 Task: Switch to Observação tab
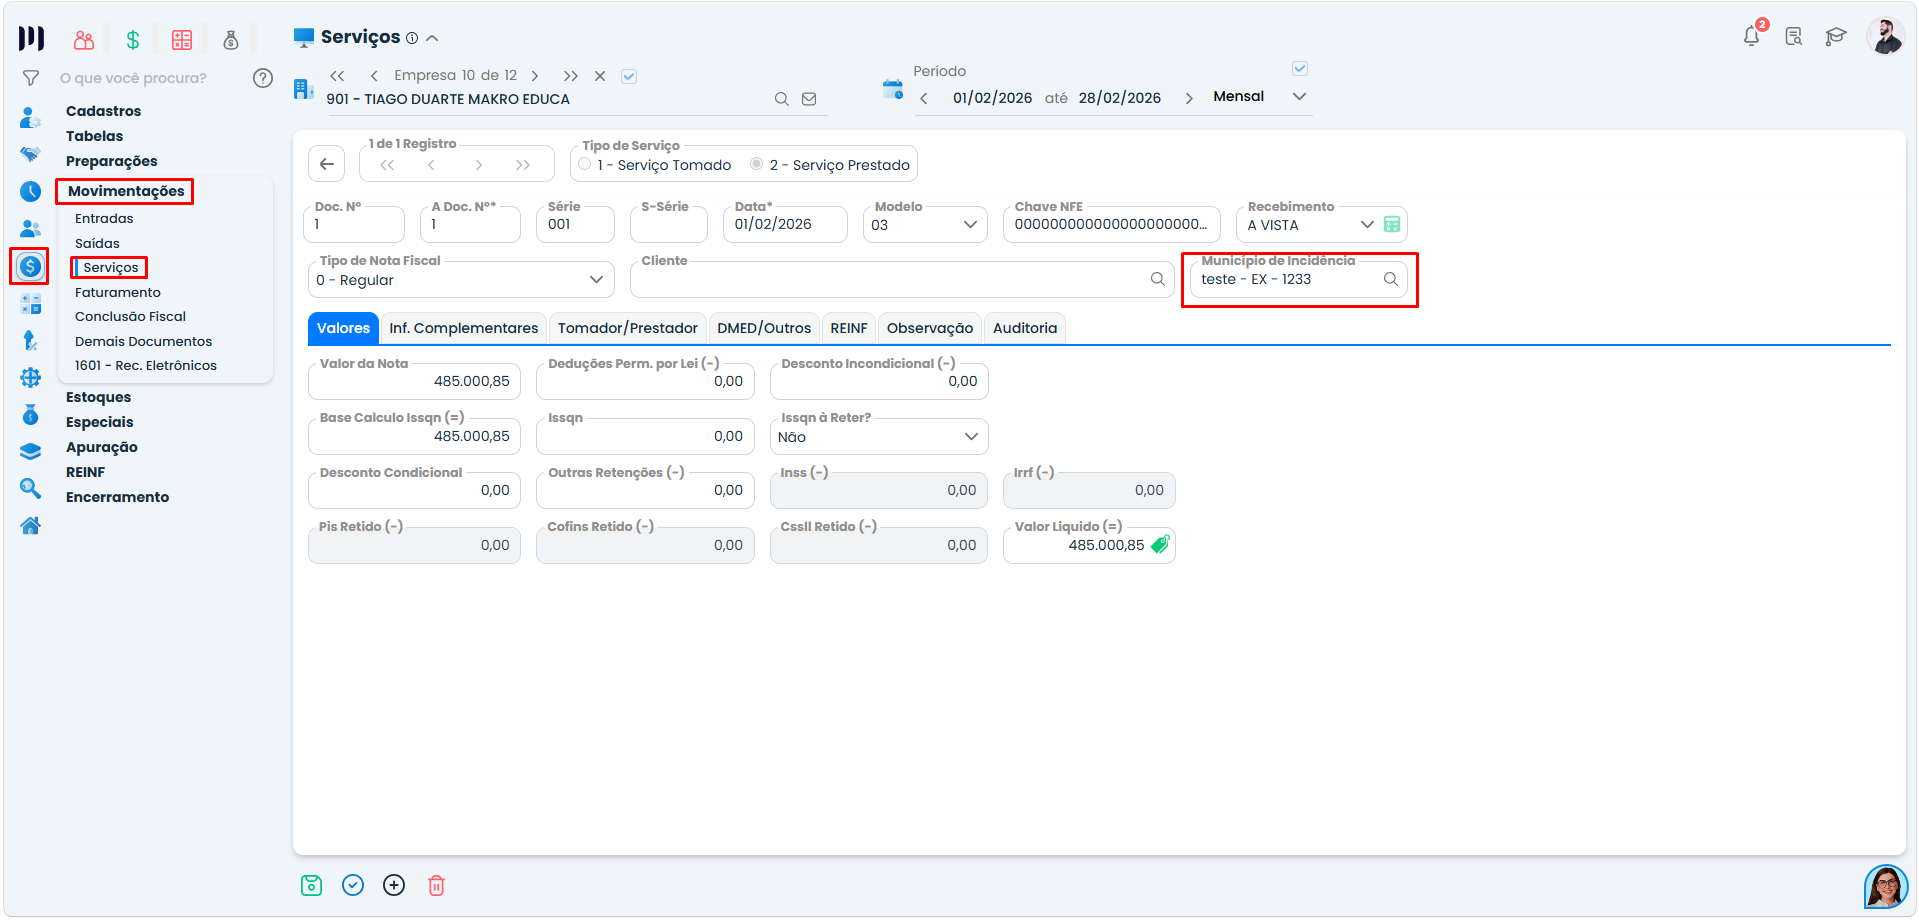[930, 328]
